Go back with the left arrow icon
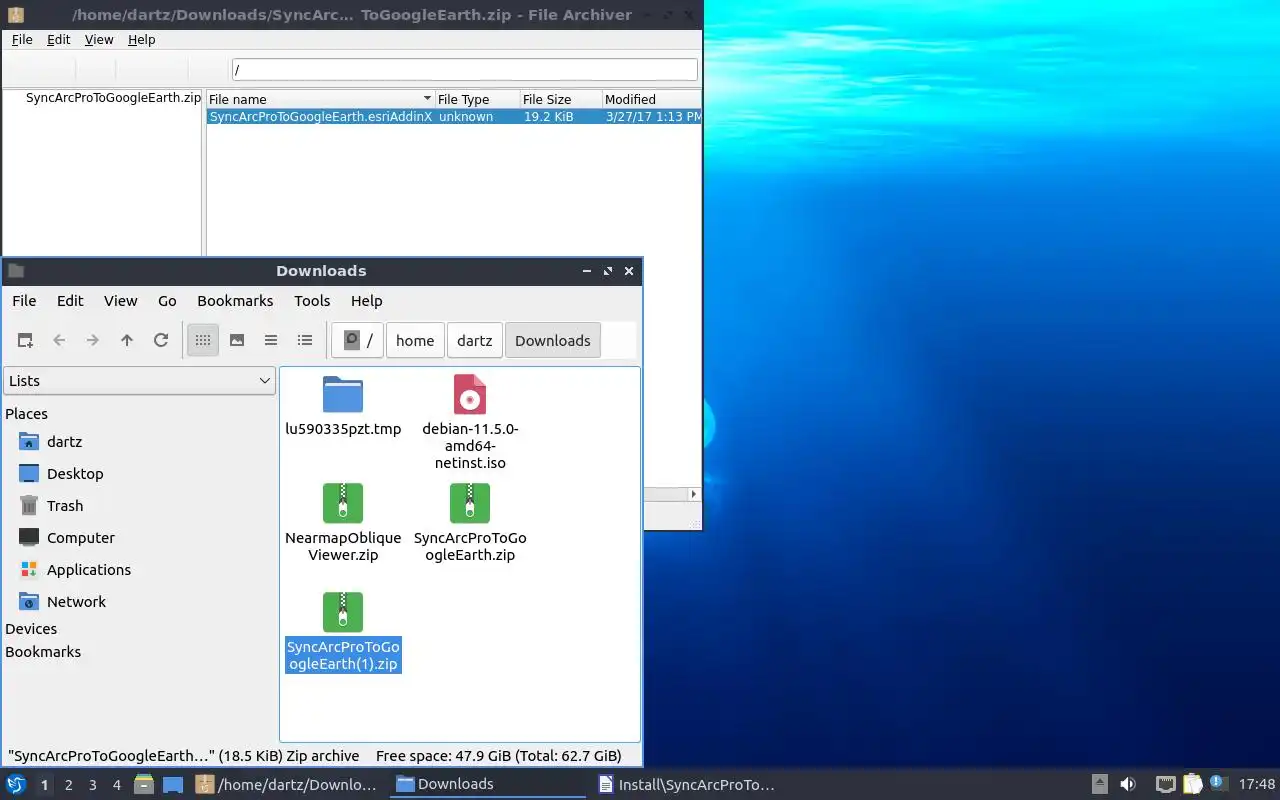1280x800 pixels. pos(59,340)
